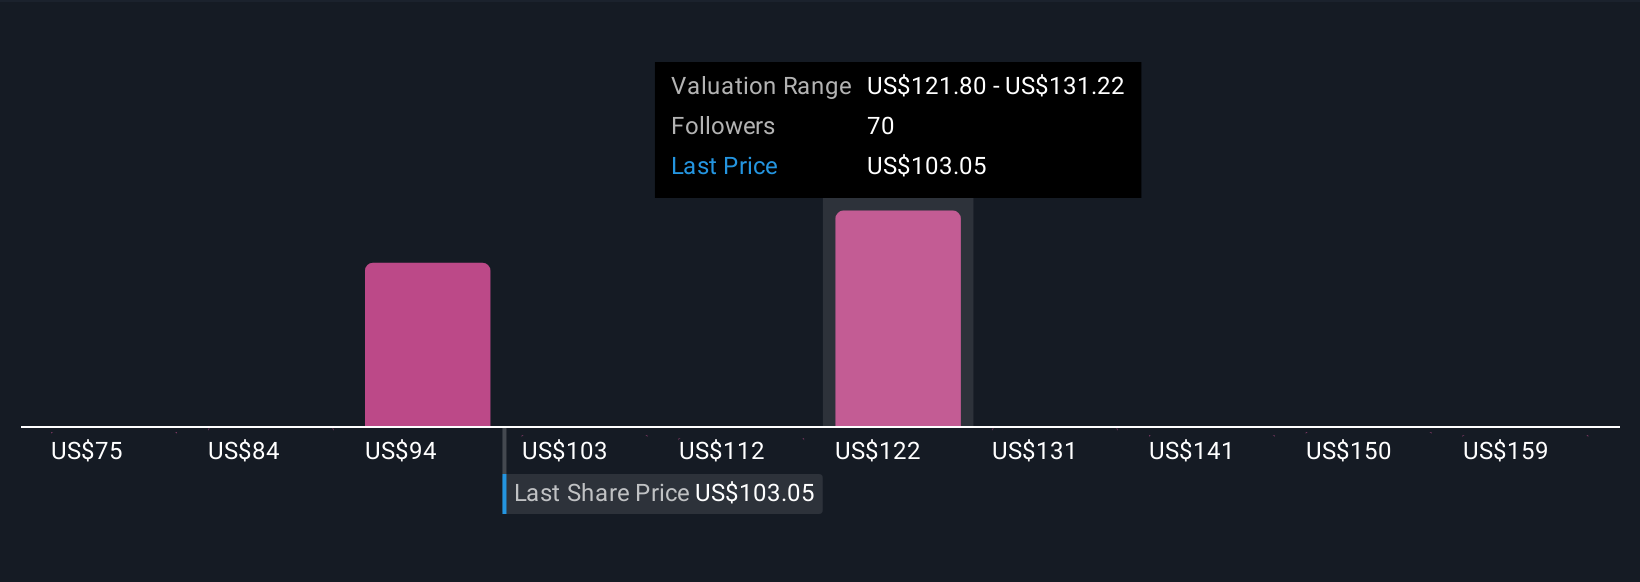Click the US$159 axis label
The height and width of the screenshot is (582, 1640).
tap(1506, 451)
